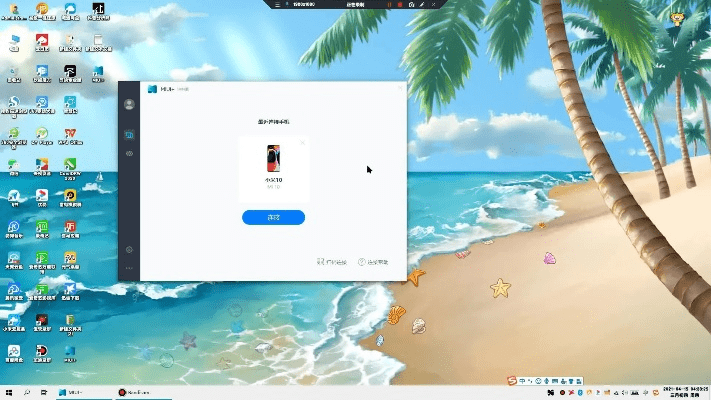Image resolution: width=711 pixels, height=400 pixels.
Task: Click the Xiaomi 10 phone thumbnail
Action: click(273, 159)
